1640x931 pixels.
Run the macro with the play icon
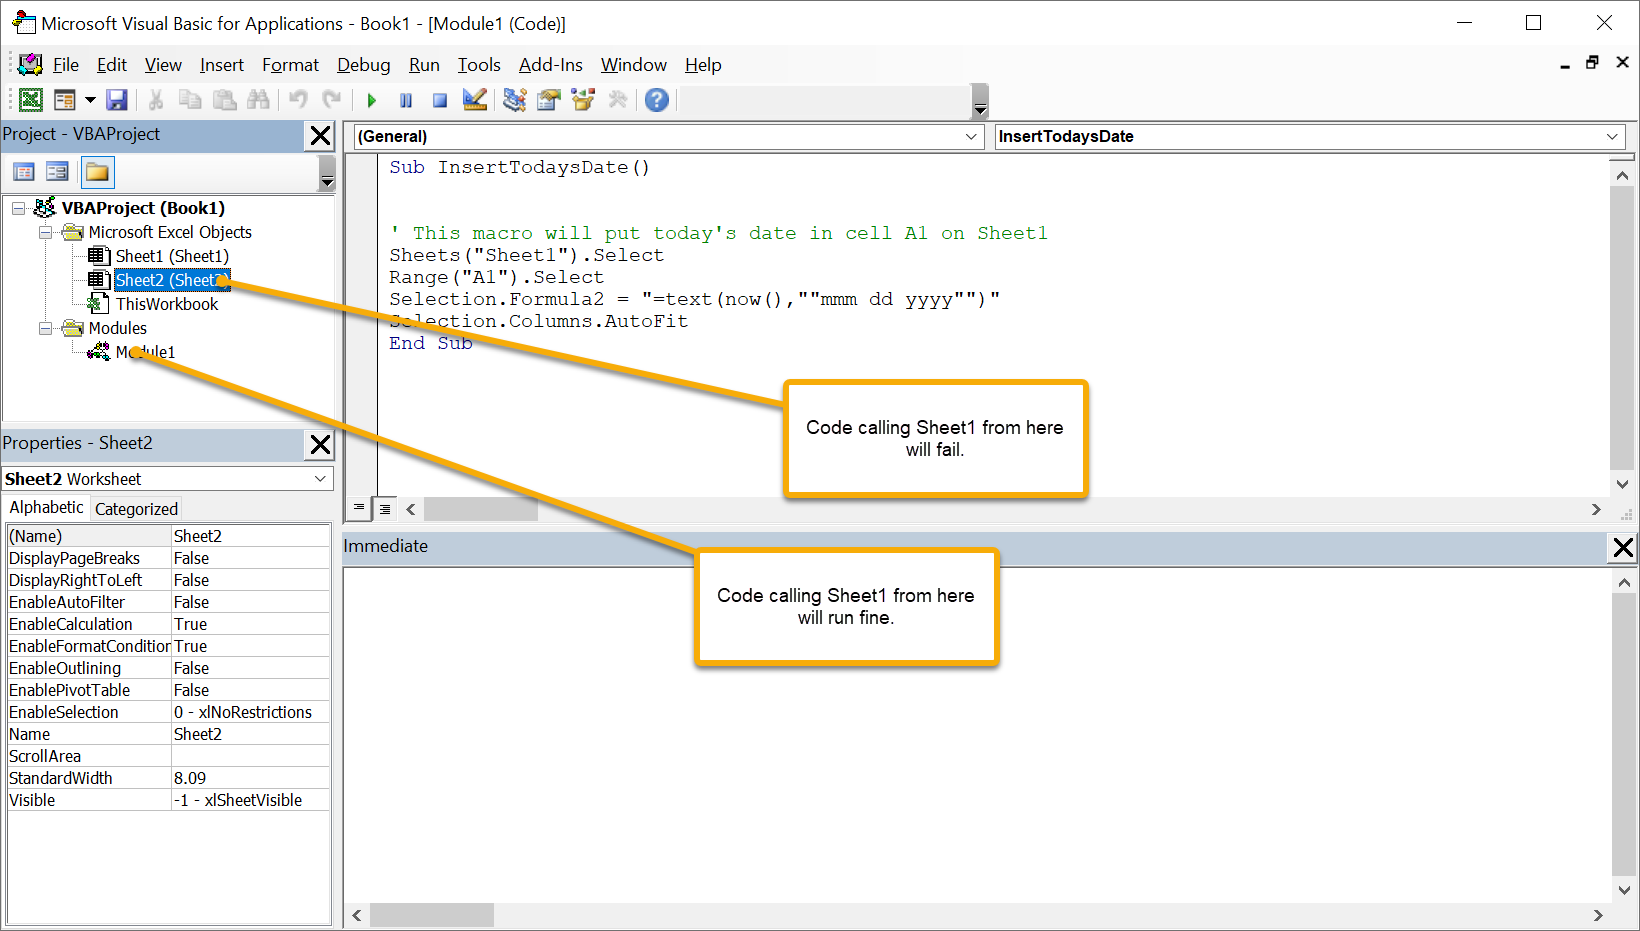tap(372, 100)
